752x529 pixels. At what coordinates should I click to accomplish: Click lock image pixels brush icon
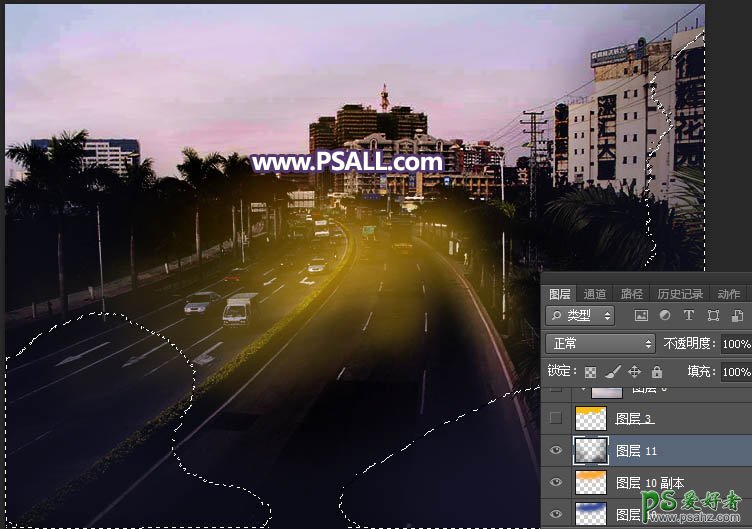612,371
